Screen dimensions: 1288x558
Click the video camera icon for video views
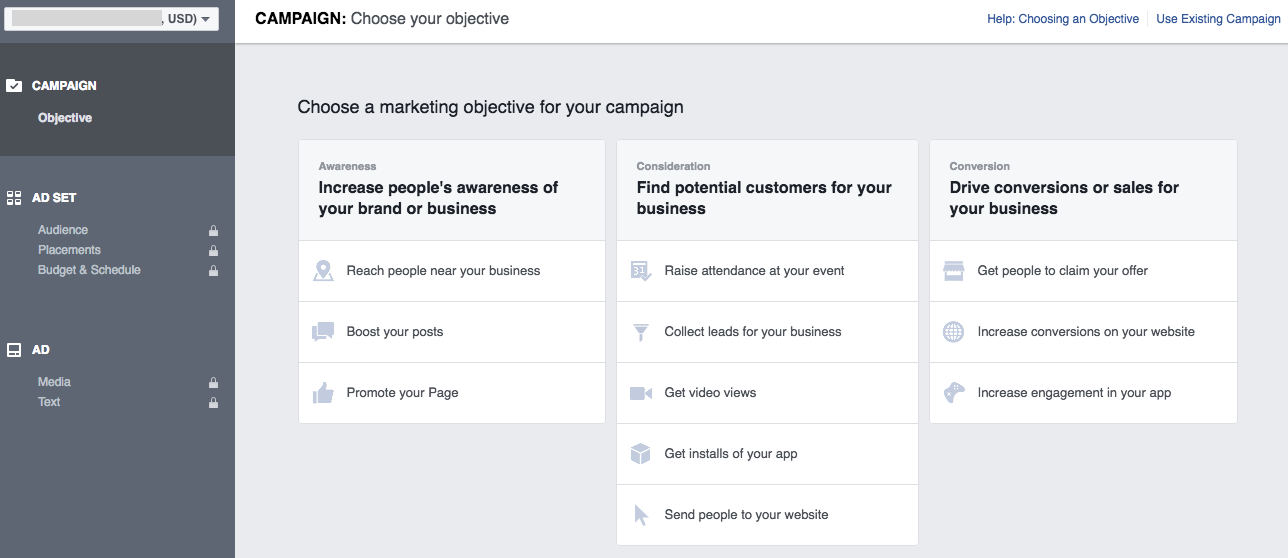pos(641,393)
